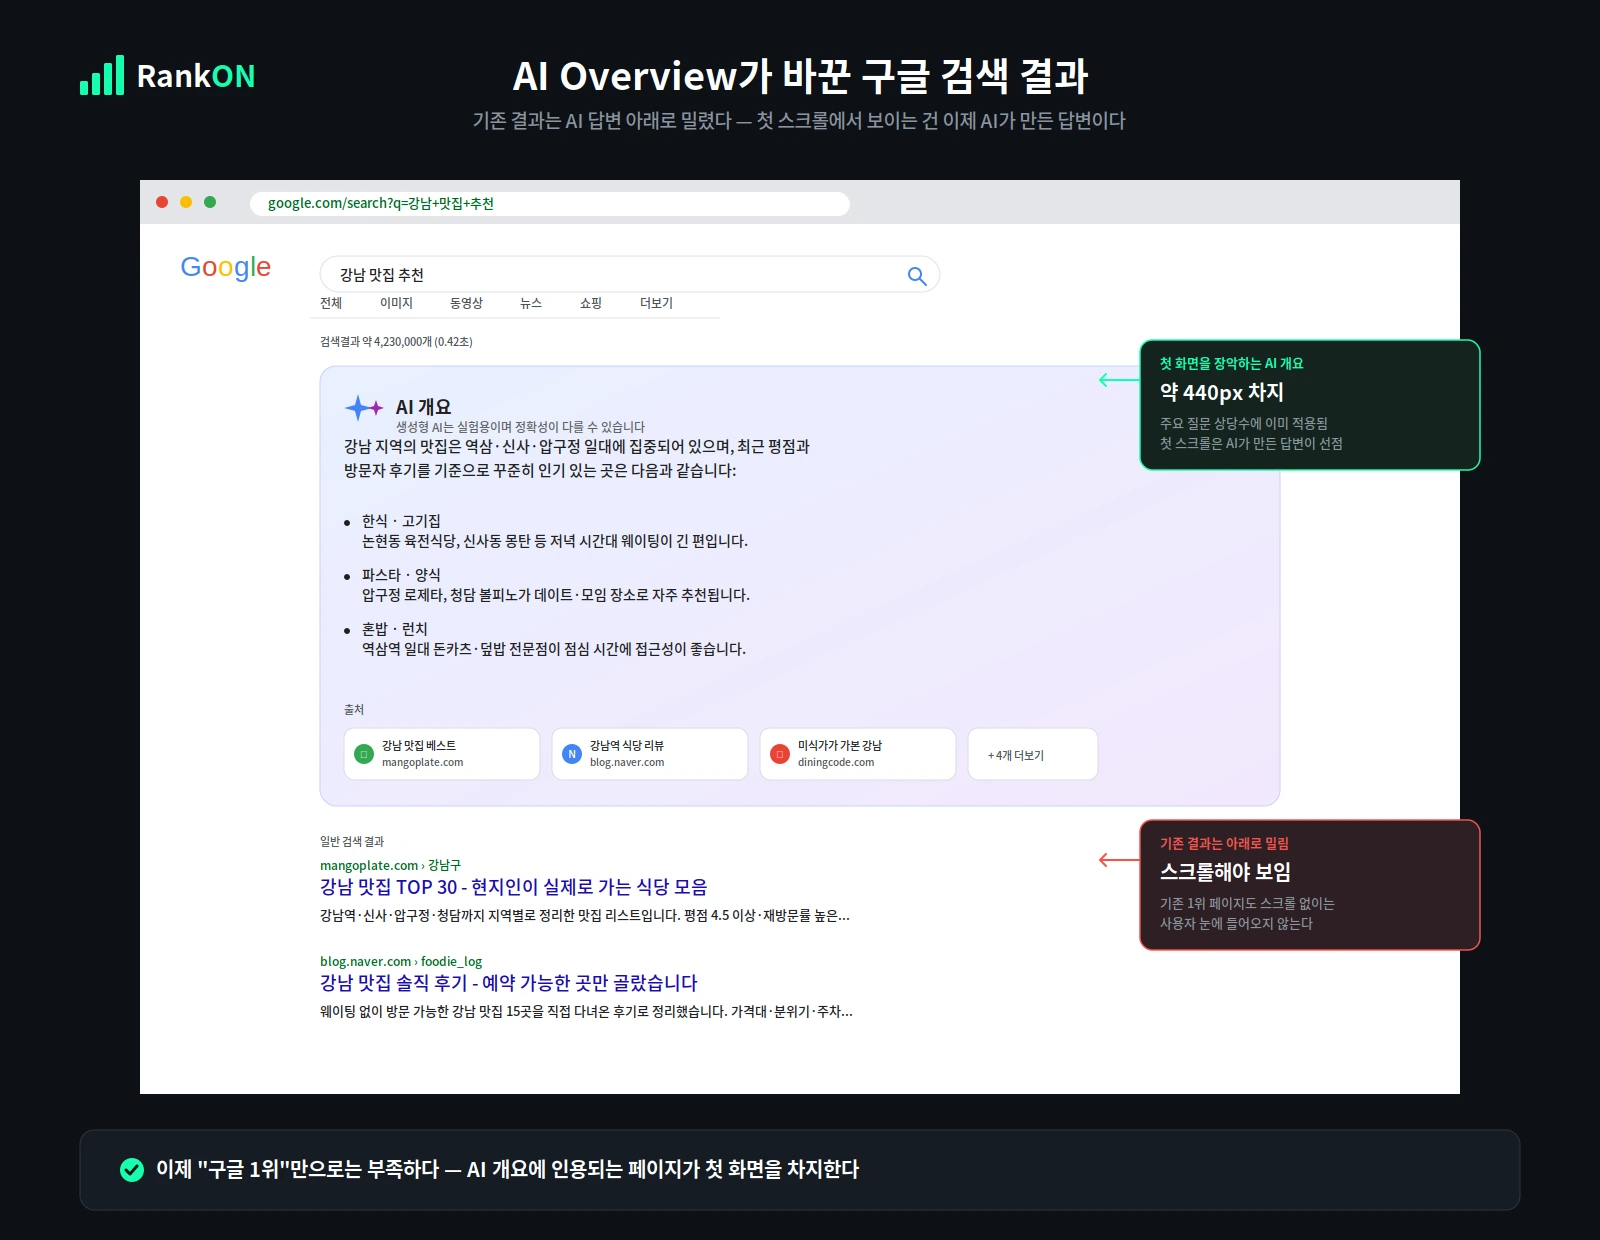Image resolution: width=1600 pixels, height=1240 pixels.
Task: Click the AI 개요 sparkle icon
Action: 364,407
